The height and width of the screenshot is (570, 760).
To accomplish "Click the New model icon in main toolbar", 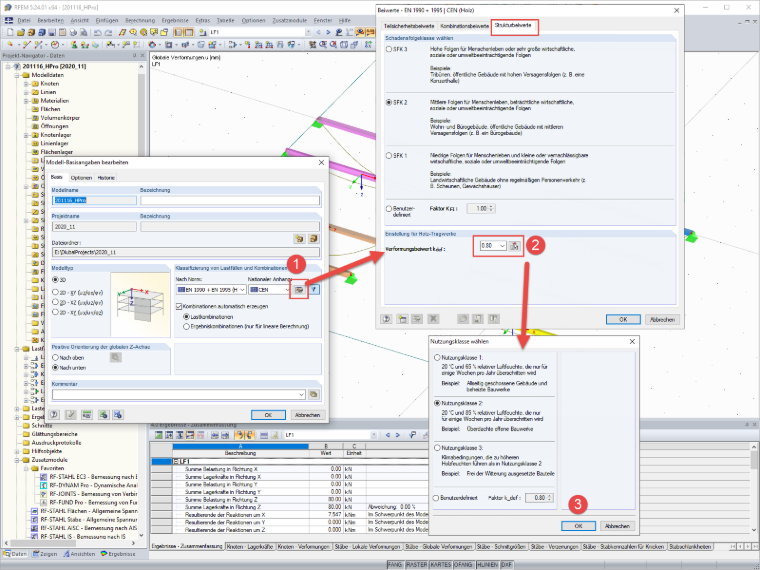I will [x=10, y=32].
